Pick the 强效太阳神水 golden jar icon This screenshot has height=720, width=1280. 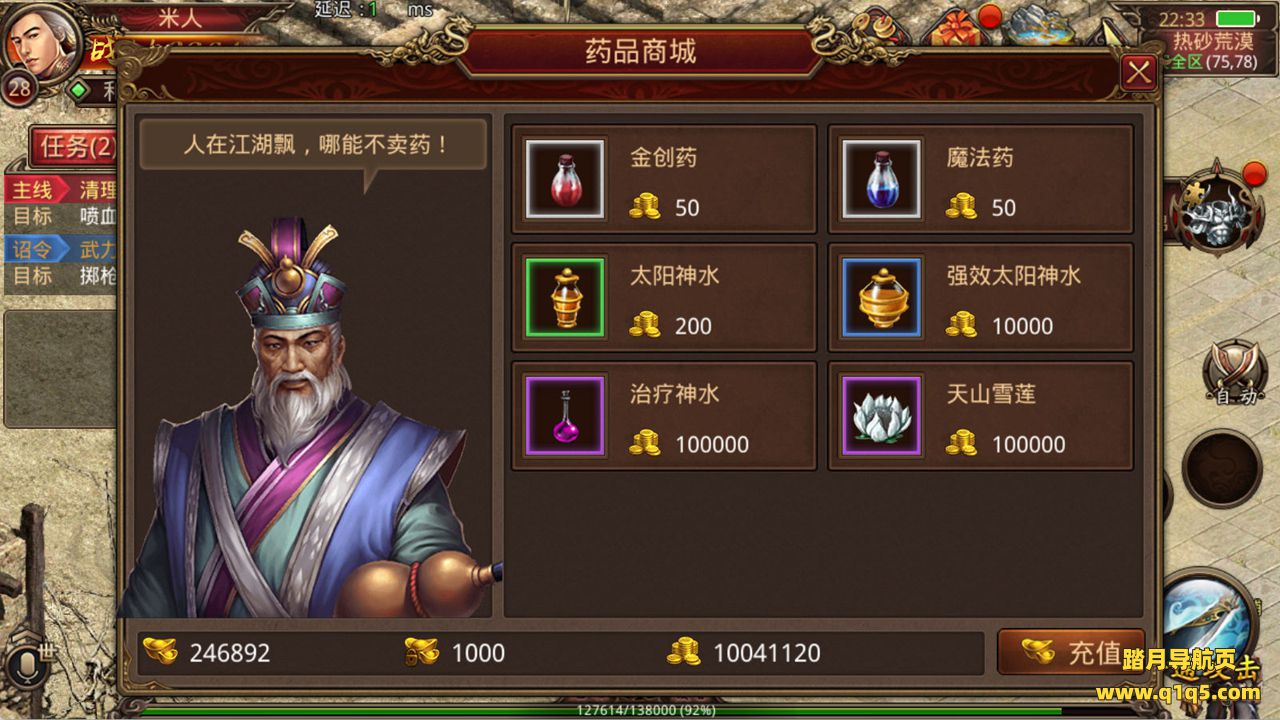(x=881, y=297)
